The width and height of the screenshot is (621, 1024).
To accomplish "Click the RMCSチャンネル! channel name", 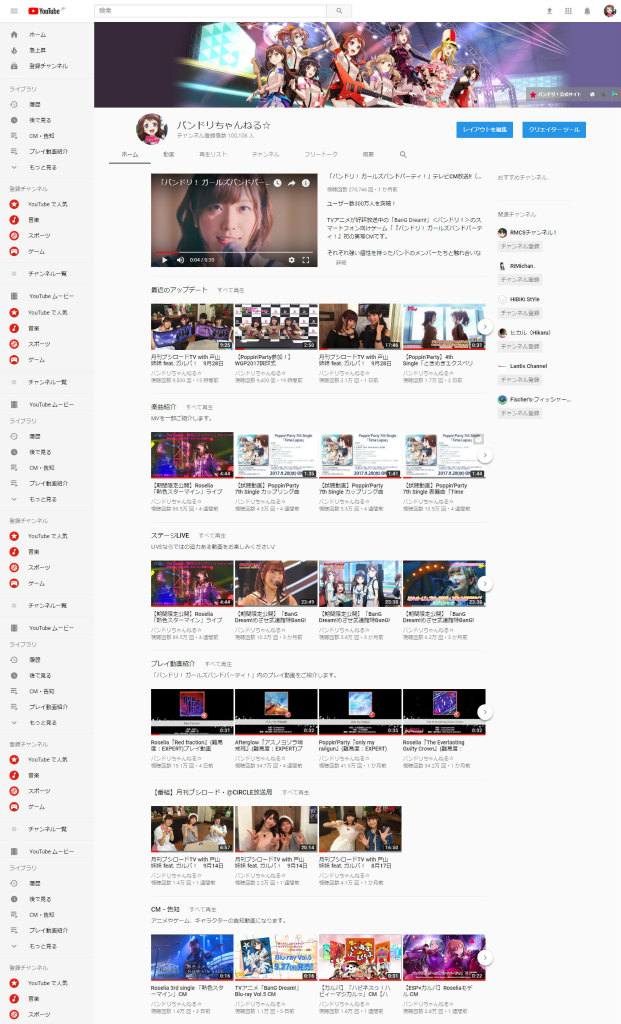I will pyautogui.click(x=533, y=232).
